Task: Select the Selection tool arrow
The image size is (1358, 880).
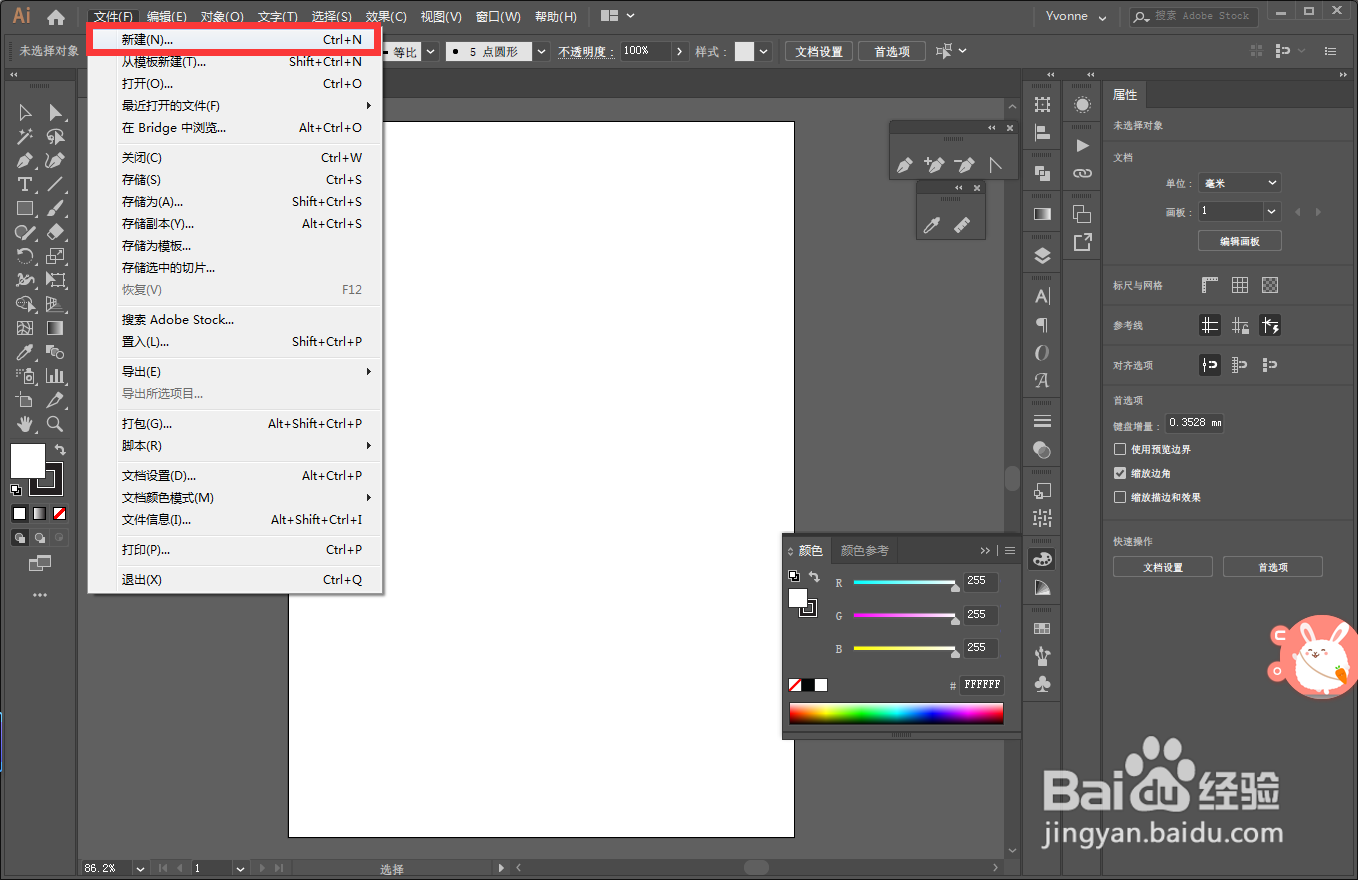Action: pos(25,112)
